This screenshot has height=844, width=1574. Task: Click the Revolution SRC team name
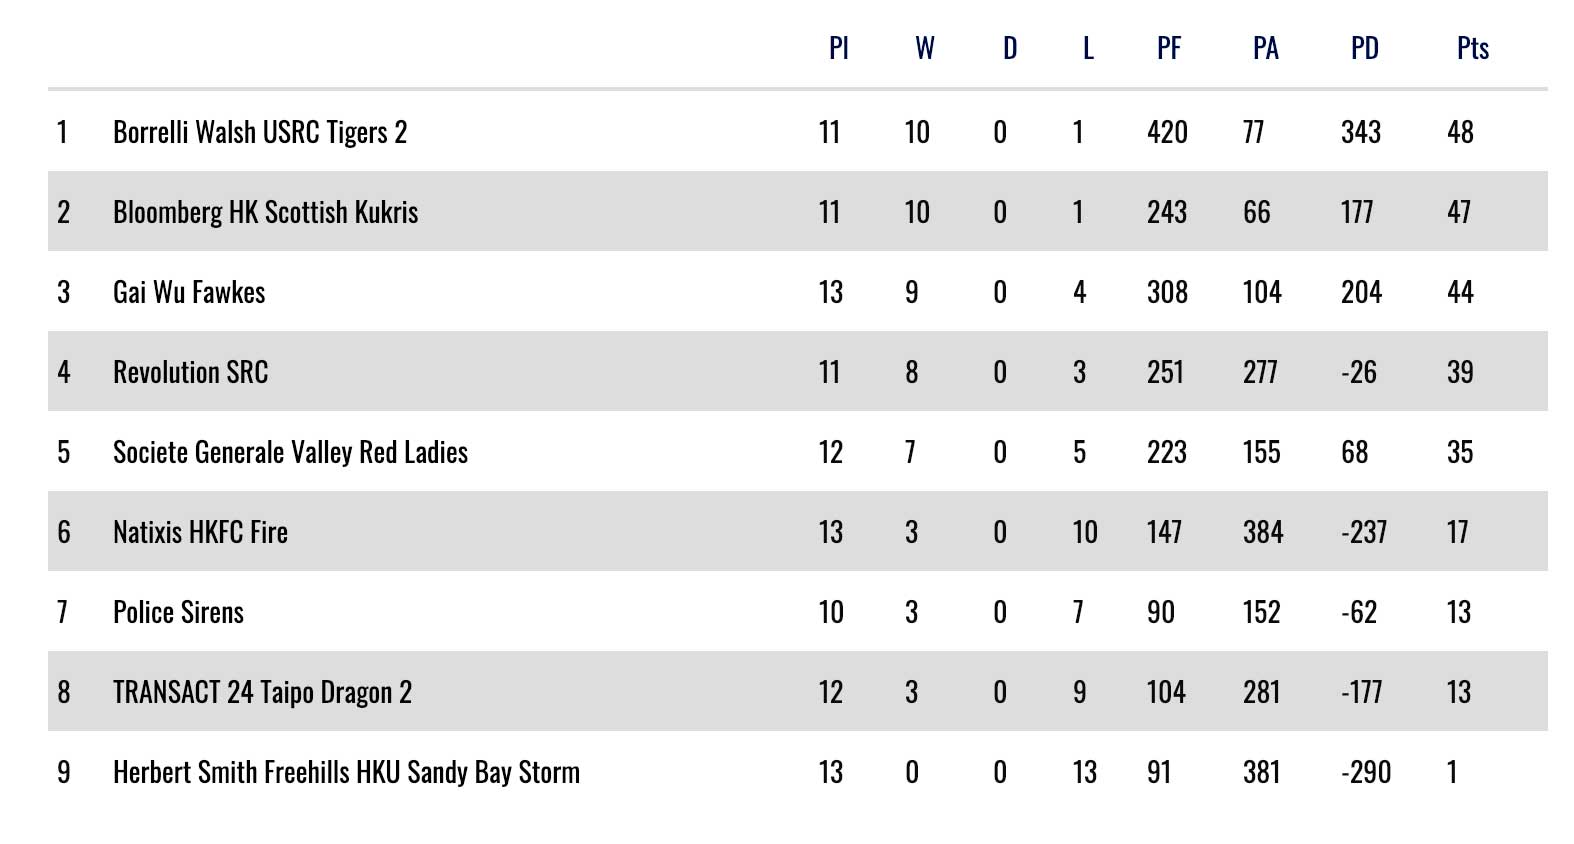click(x=190, y=372)
